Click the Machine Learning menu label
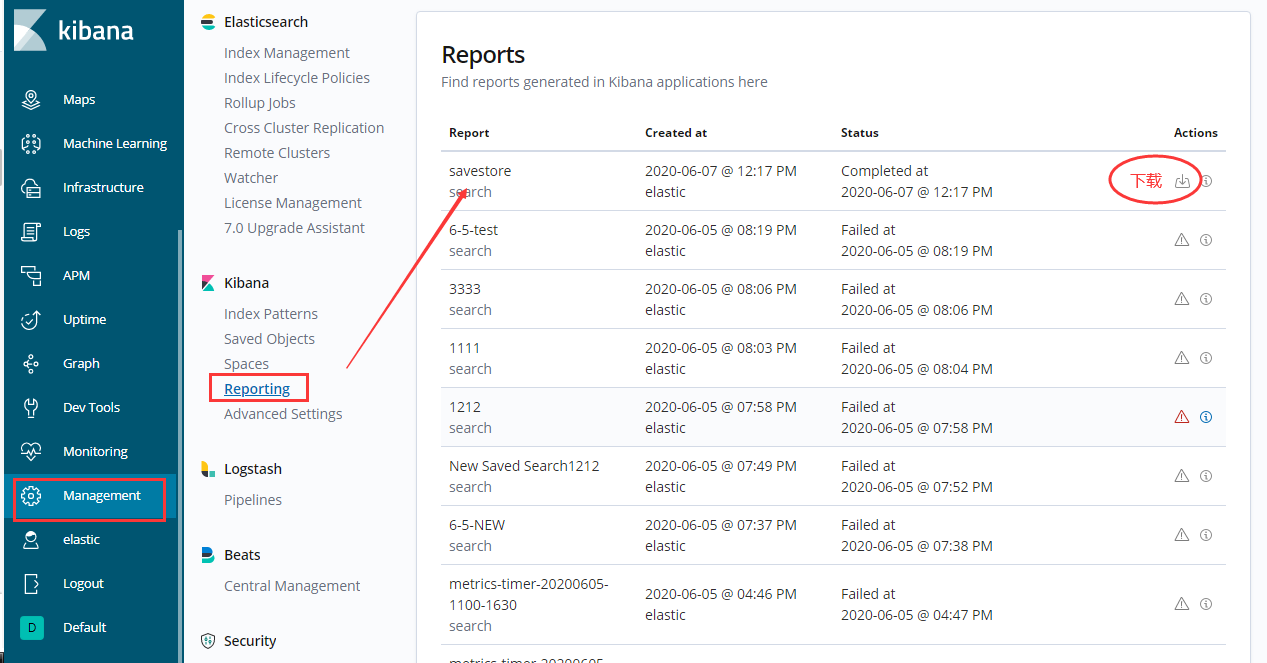This screenshot has height=663, width=1267. coord(115,143)
